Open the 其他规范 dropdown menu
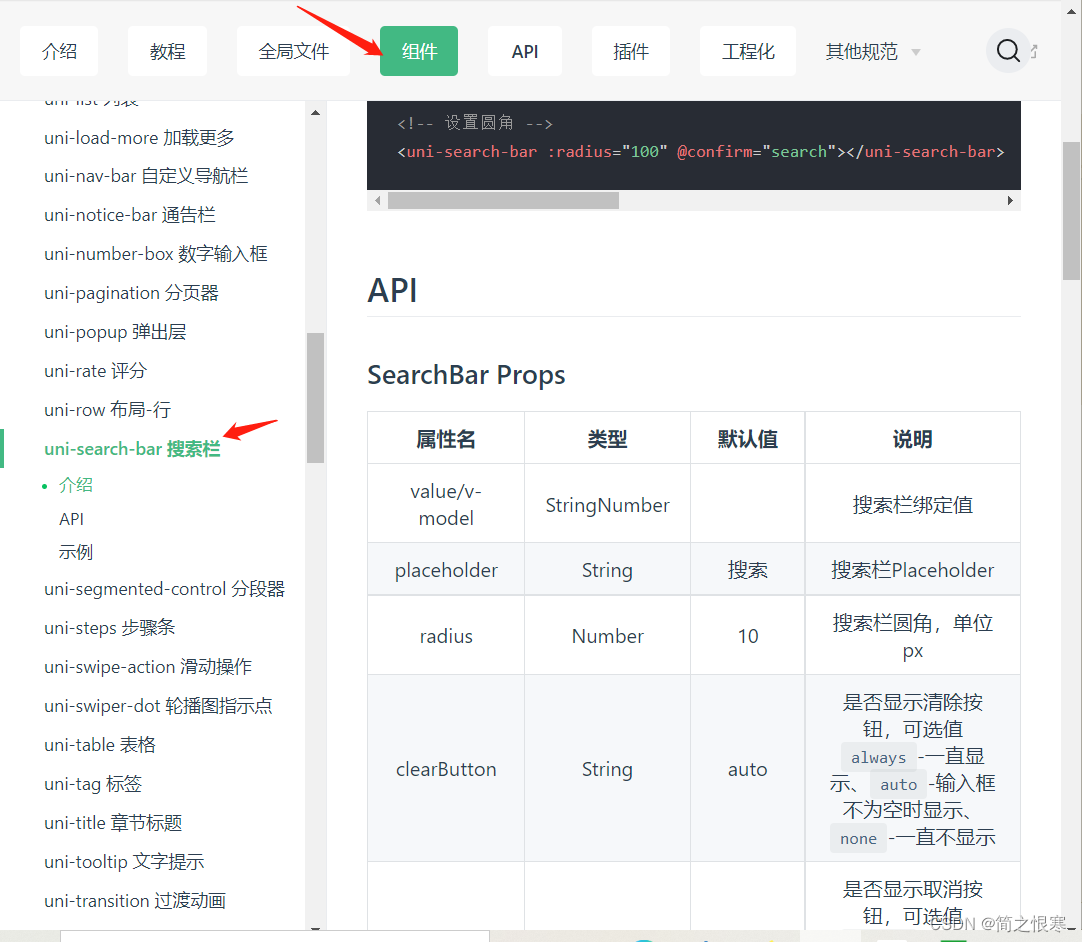Image resolution: width=1082 pixels, height=942 pixels. point(871,51)
